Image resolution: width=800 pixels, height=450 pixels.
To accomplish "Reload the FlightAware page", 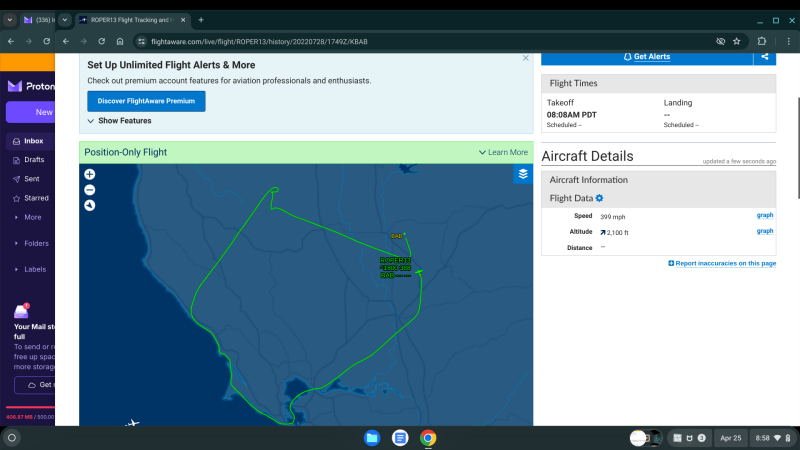I will [x=102, y=41].
